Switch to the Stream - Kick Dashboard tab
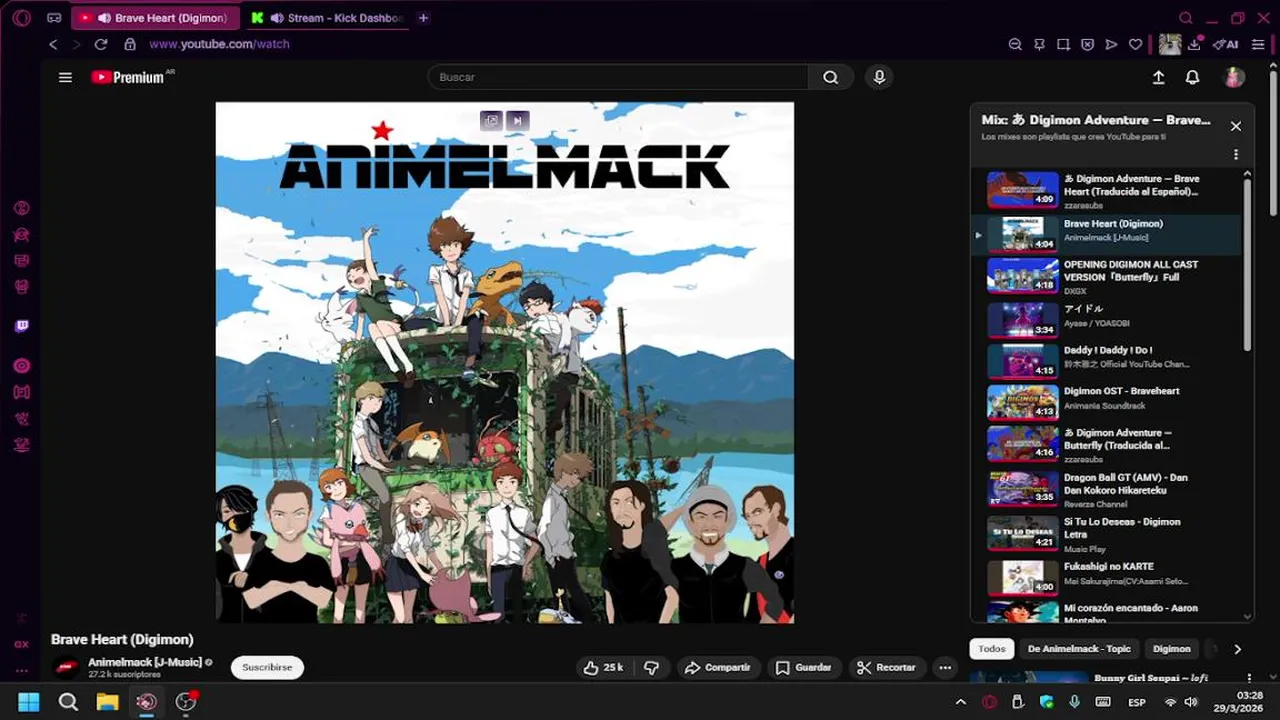 click(327, 18)
